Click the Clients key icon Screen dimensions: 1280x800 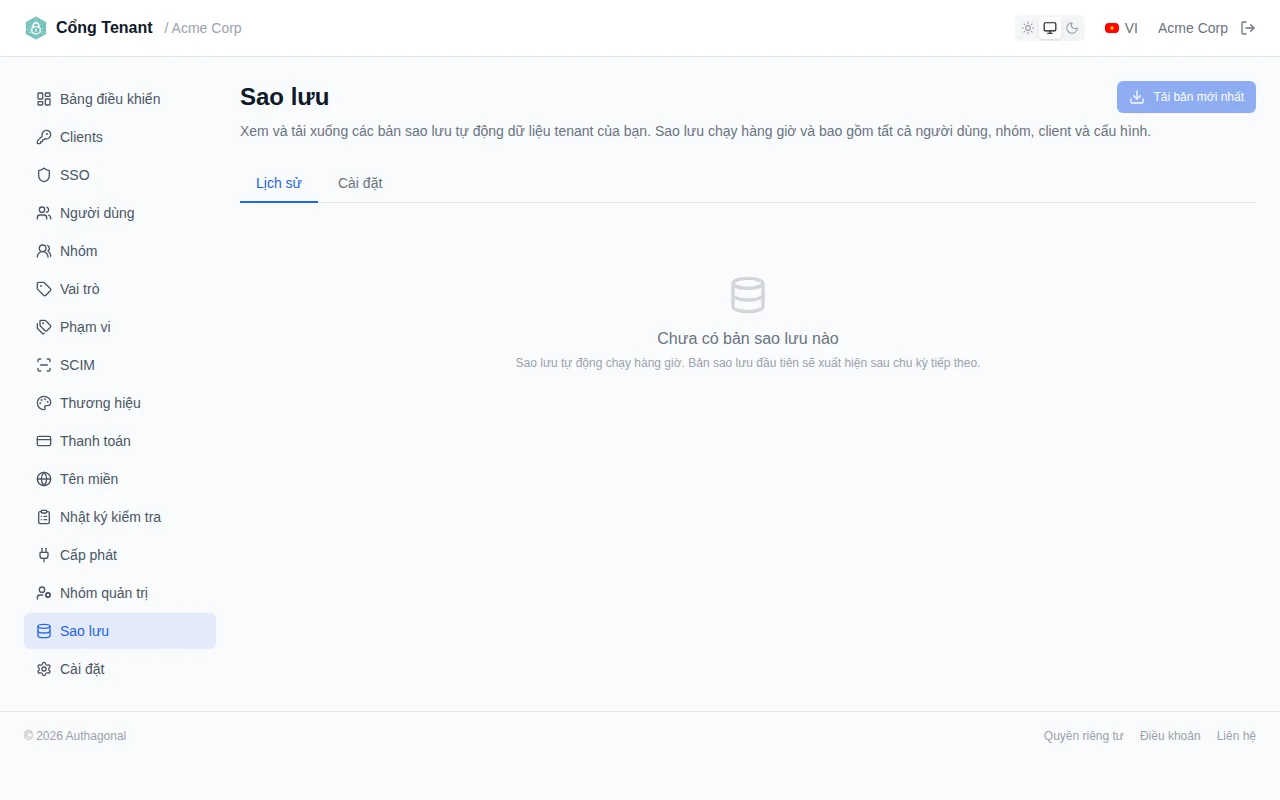point(44,137)
